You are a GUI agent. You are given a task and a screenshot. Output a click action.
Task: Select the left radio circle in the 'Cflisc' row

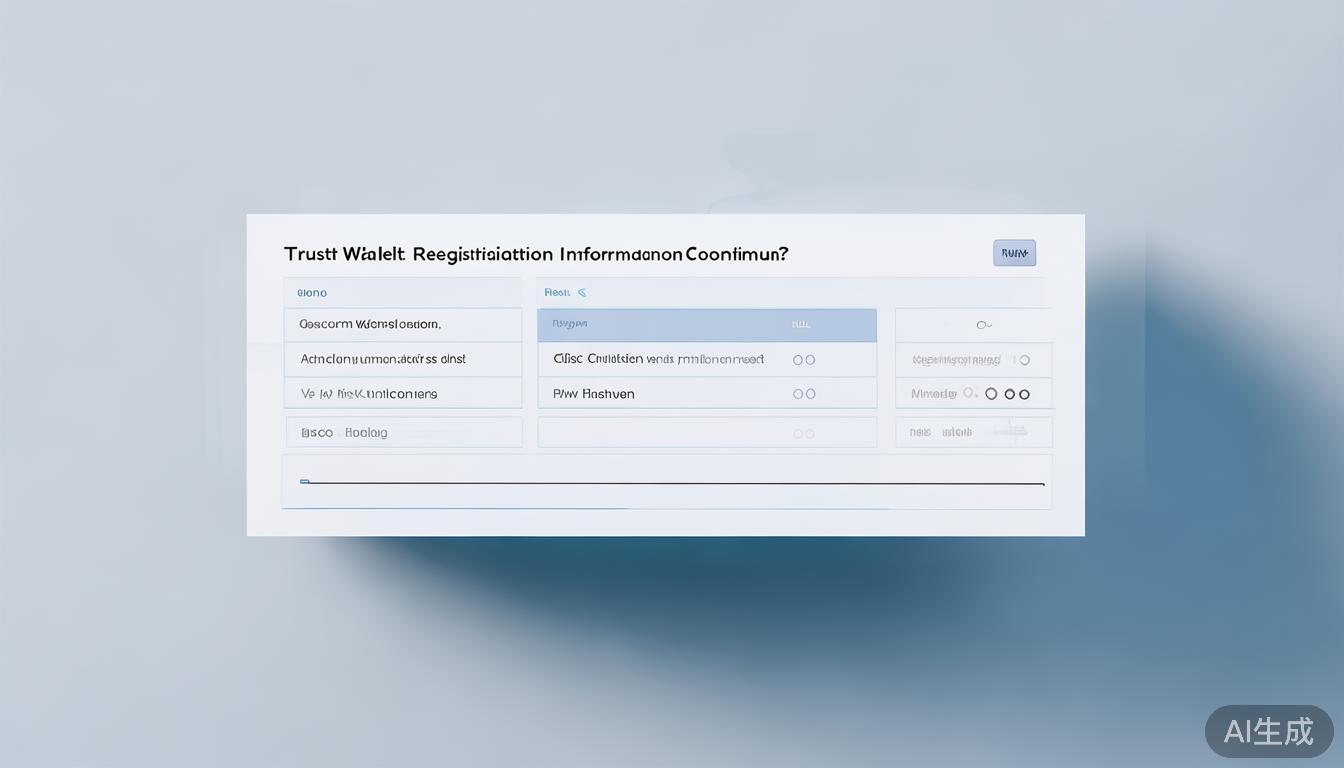798,360
